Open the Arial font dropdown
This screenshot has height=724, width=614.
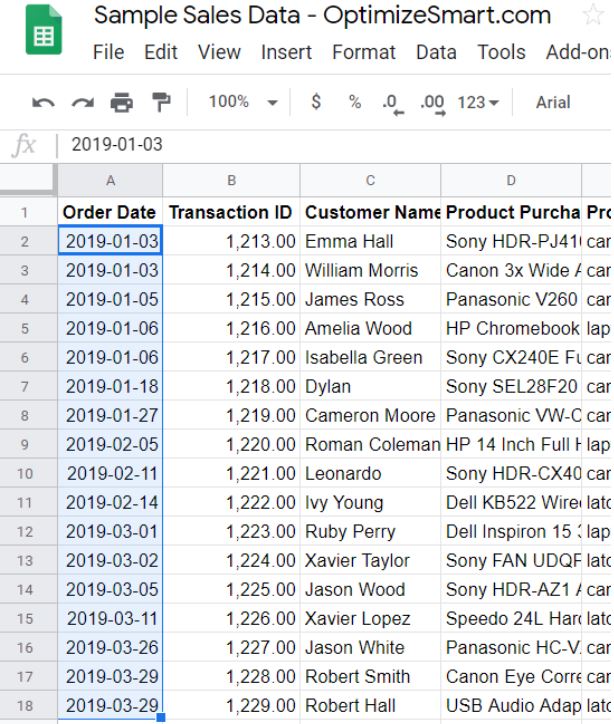tap(553, 102)
